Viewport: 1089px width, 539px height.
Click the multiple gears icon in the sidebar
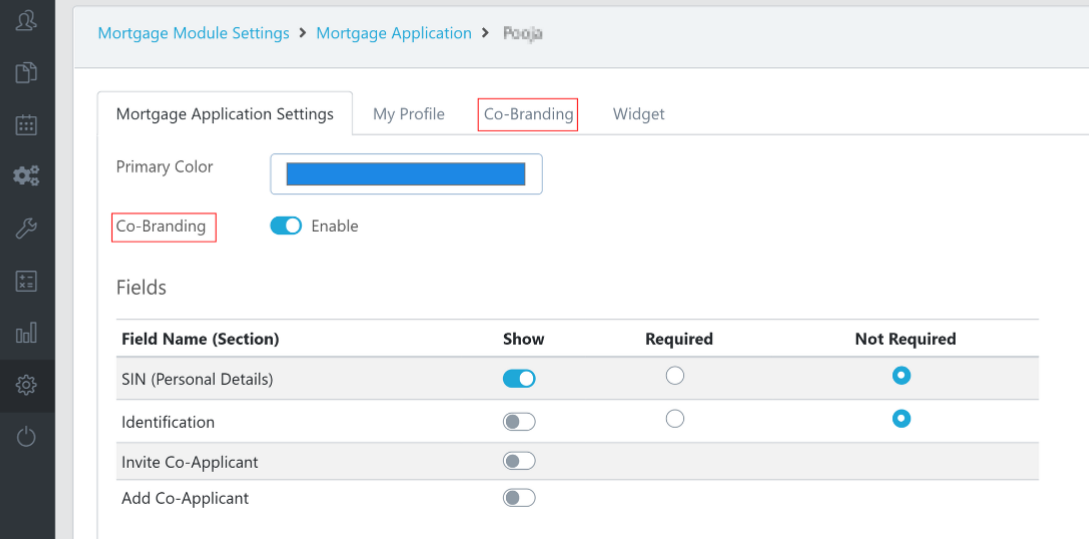pyautogui.click(x=27, y=176)
